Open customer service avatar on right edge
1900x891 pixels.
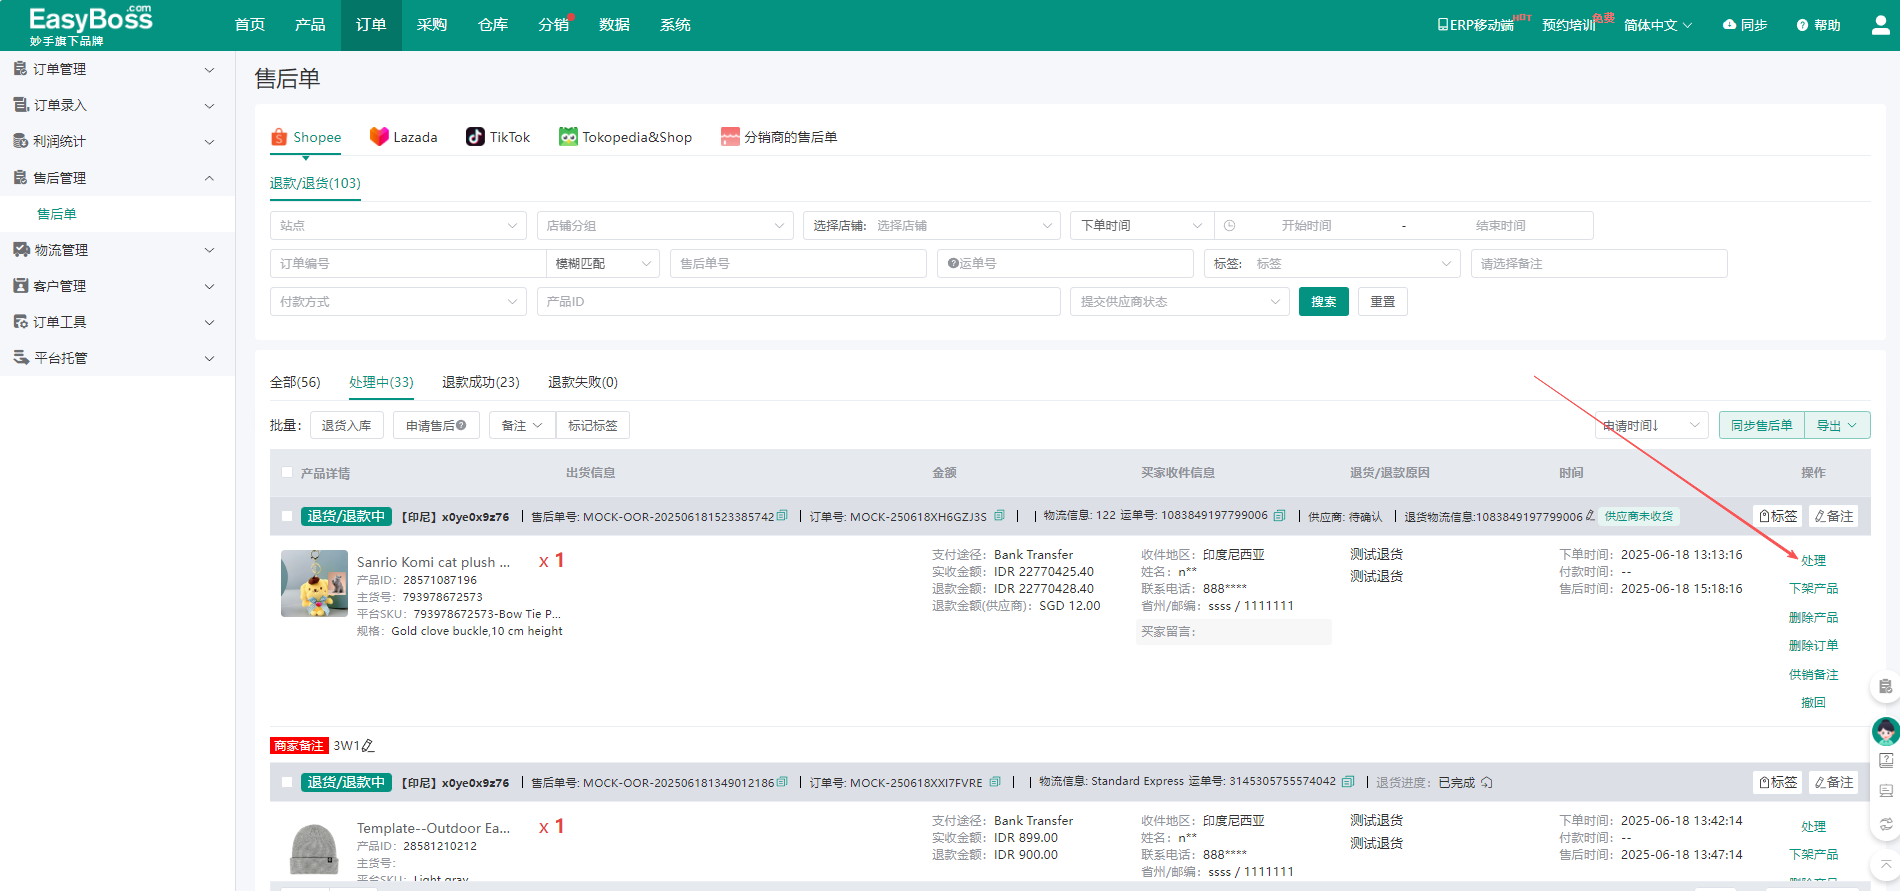1886,731
